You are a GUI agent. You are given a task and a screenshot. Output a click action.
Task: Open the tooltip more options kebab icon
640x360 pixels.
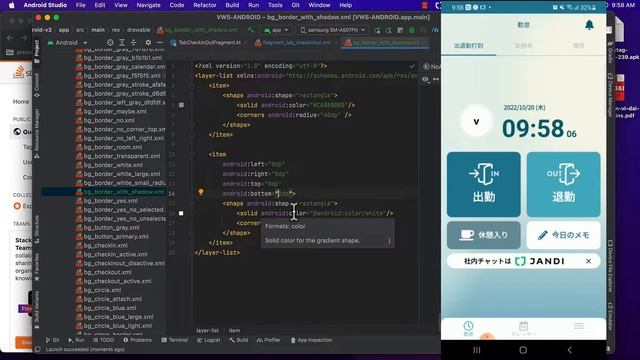(389, 241)
